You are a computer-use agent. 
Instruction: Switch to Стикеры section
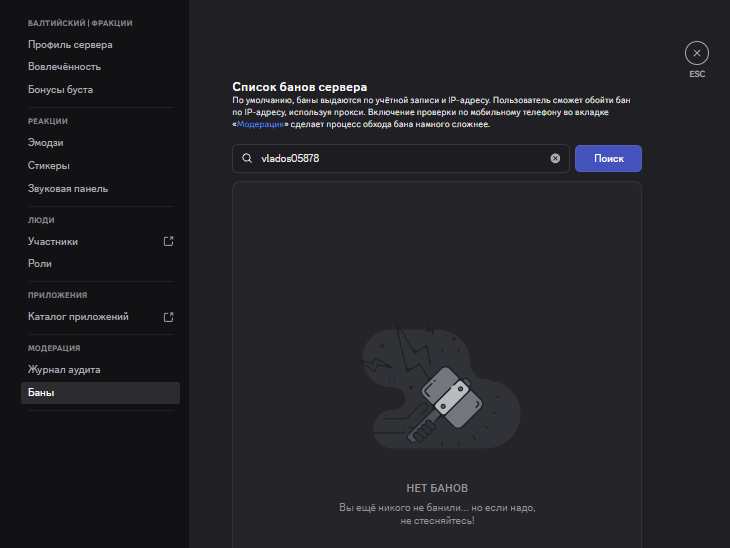pos(48,166)
